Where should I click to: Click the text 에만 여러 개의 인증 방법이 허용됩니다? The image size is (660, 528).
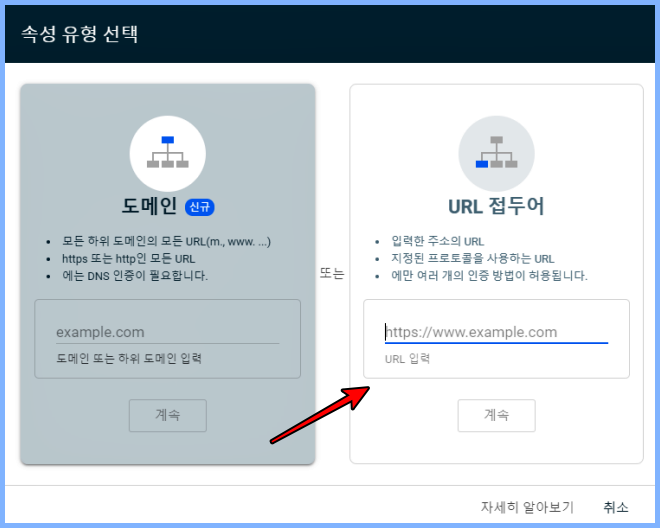click(489, 275)
